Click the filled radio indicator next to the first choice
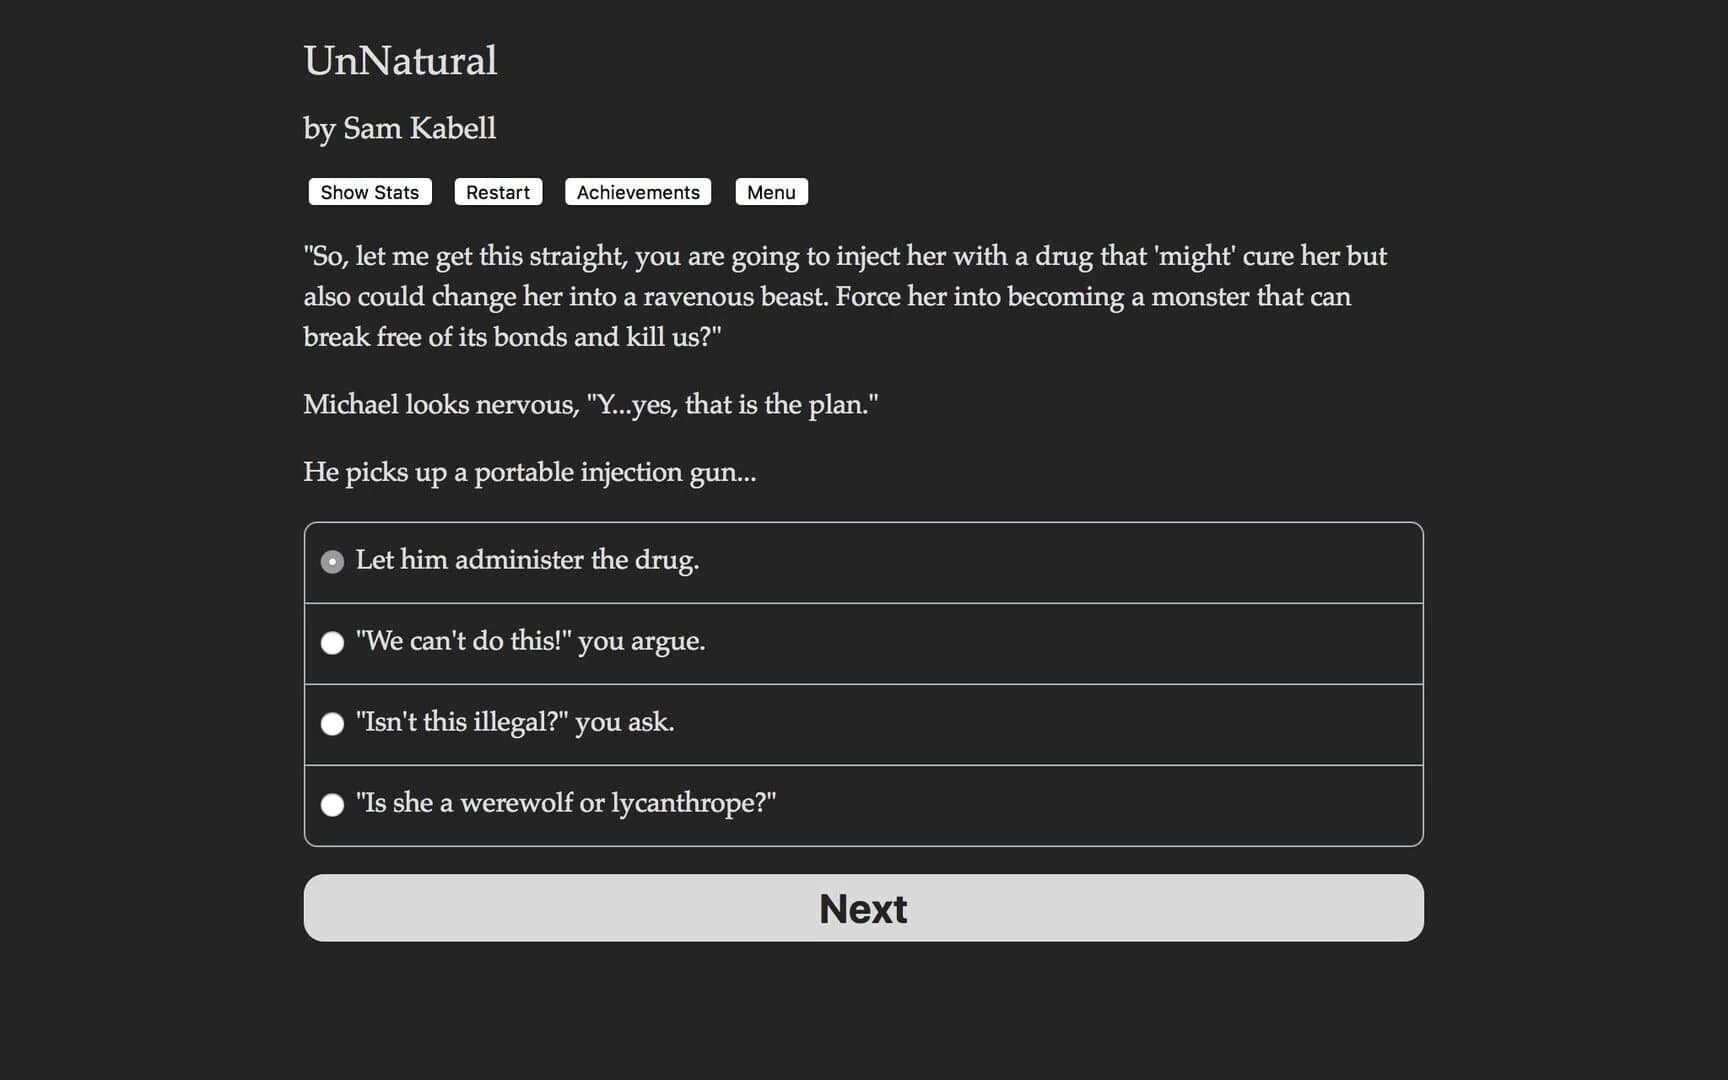The height and width of the screenshot is (1080, 1728). 332,562
